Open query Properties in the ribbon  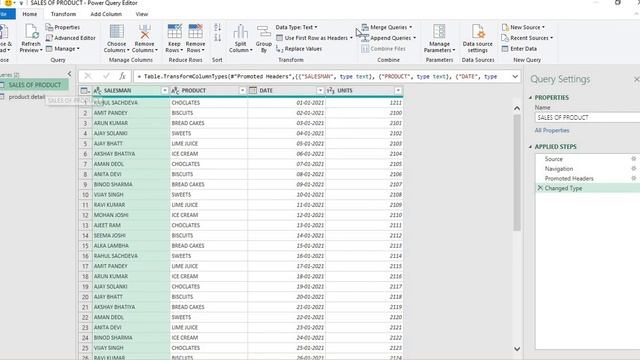click(63, 27)
